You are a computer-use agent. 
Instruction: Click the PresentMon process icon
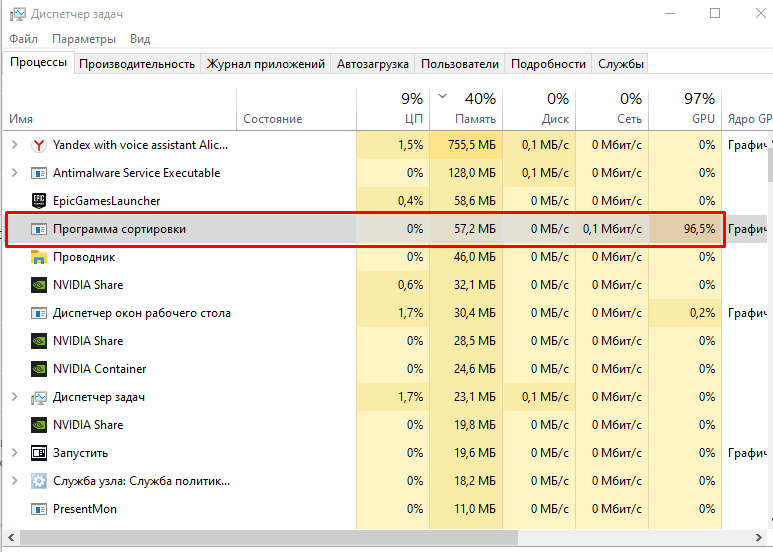(x=38, y=509)
